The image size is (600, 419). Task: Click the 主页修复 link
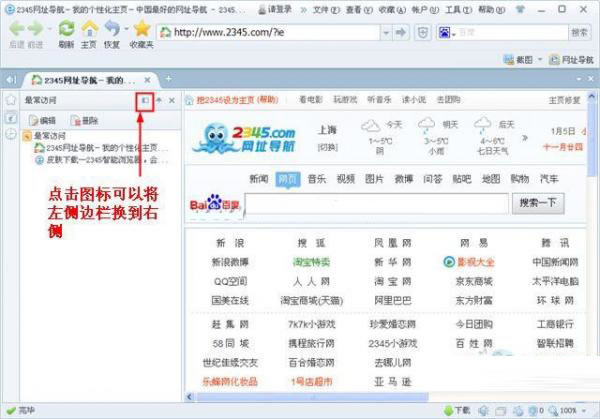(x=564, y=100)
